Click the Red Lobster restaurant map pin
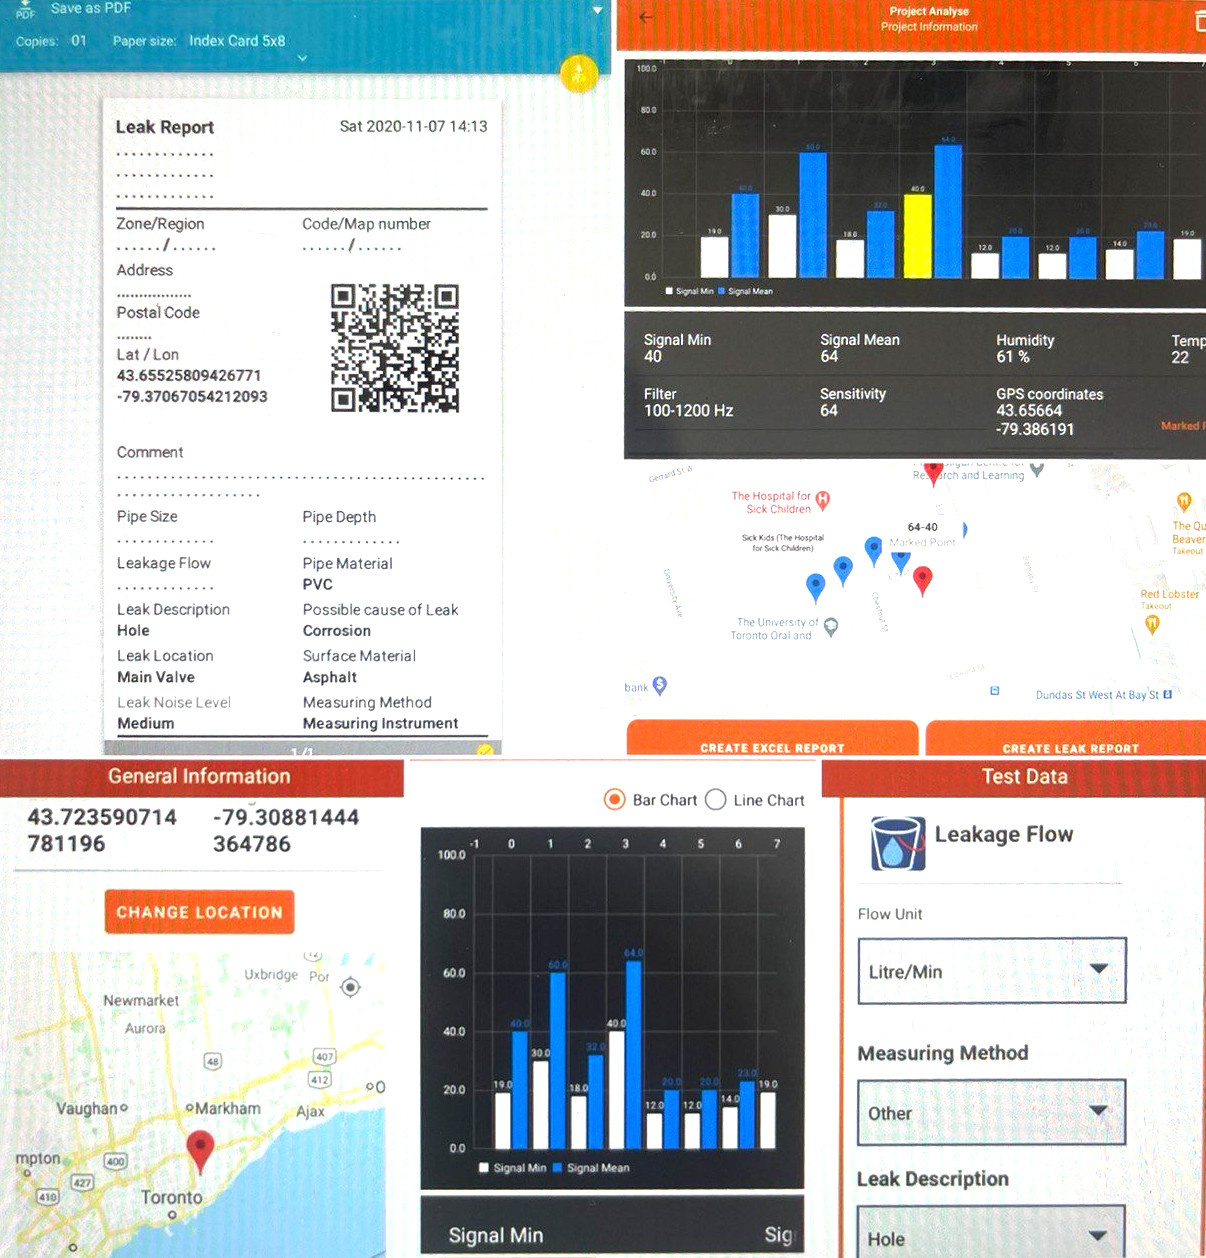Viewport: 1206px width, 1258px height. tap(1152, 623)
